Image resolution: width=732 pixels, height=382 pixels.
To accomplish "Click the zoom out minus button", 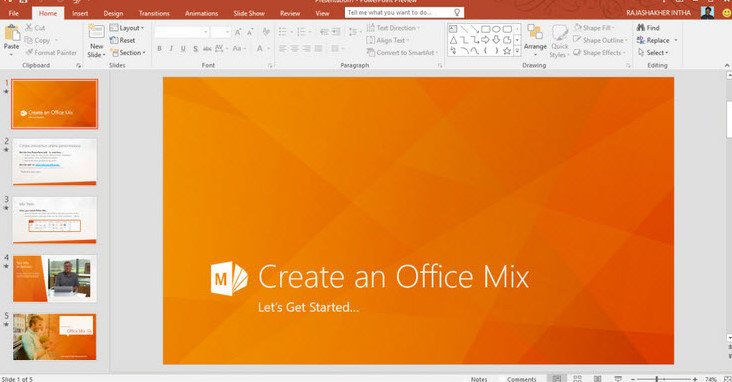I will pyautogui.click(x=633, y=379).
